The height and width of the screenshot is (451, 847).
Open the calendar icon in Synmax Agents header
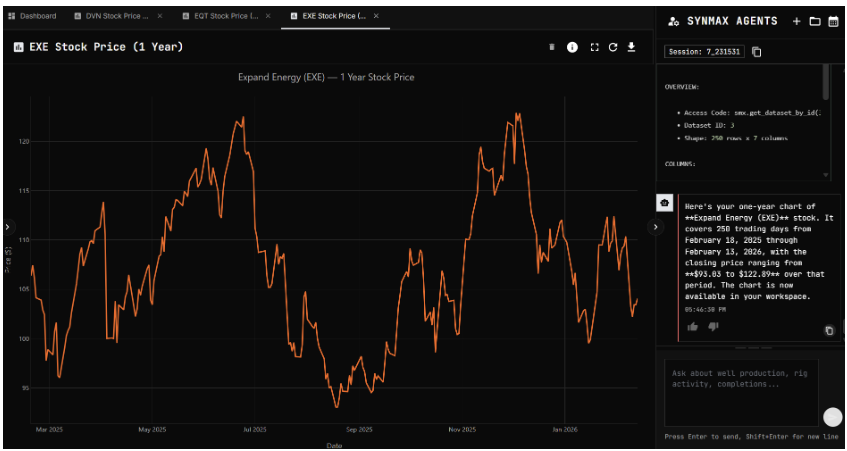coord(833,21)
